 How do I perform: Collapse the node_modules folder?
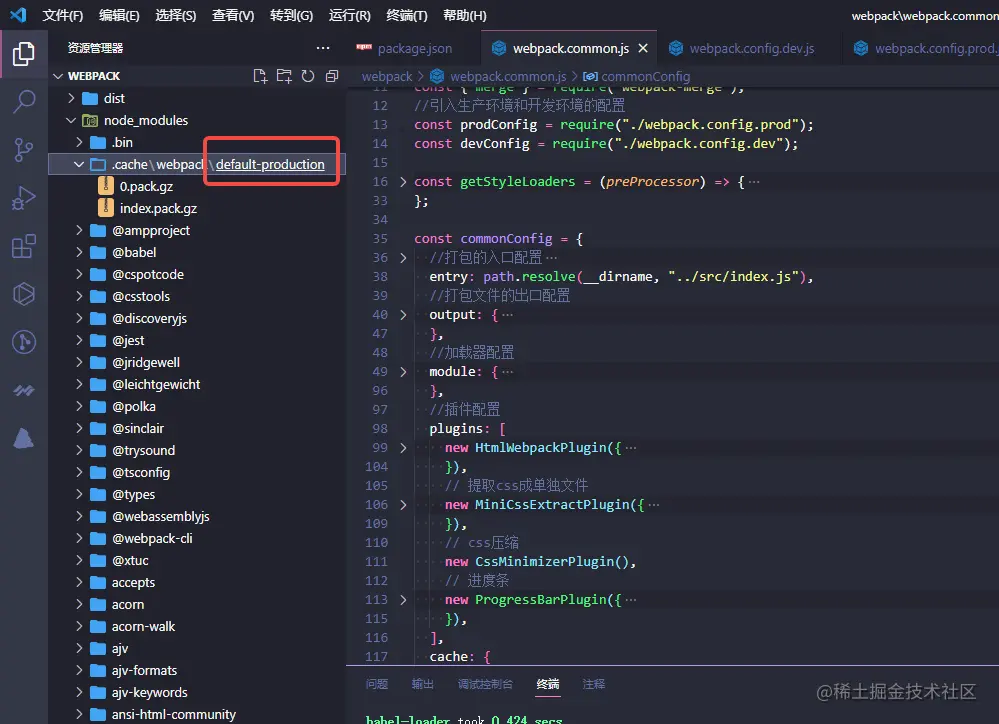[x=71, y=120]
